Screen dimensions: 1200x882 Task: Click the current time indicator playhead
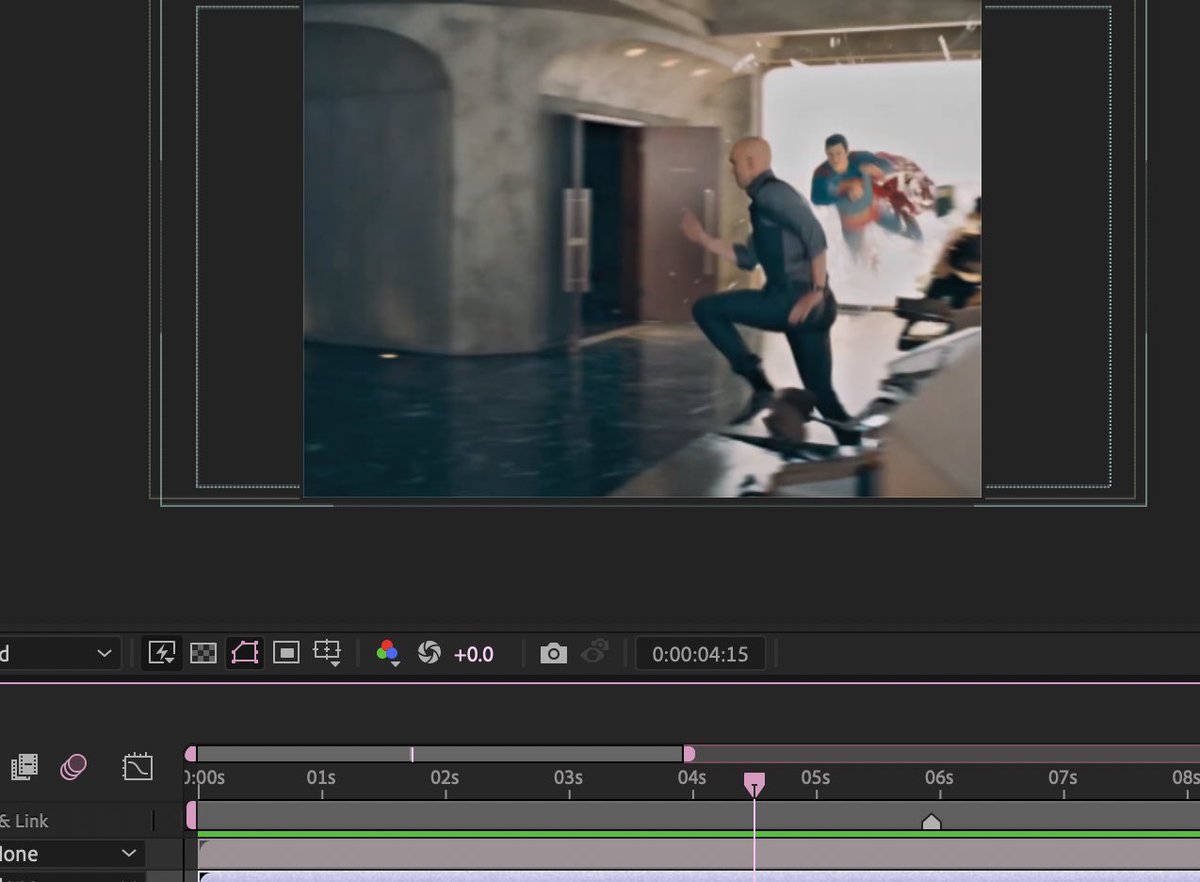755,784
